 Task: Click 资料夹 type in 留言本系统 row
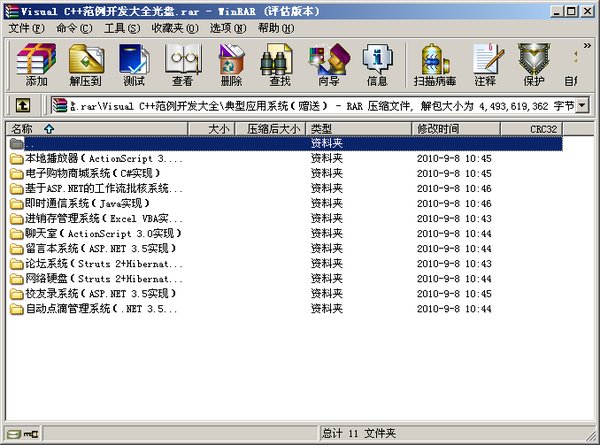point(326,249)
